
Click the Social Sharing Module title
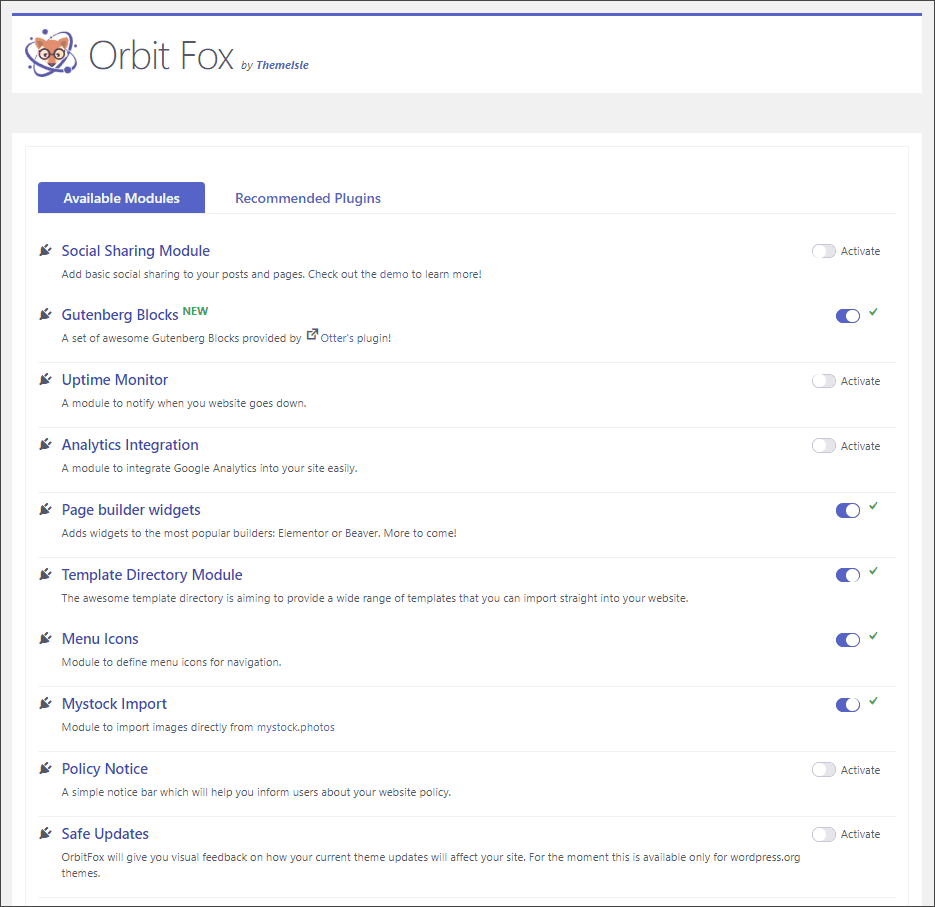(x=136, y=251)
